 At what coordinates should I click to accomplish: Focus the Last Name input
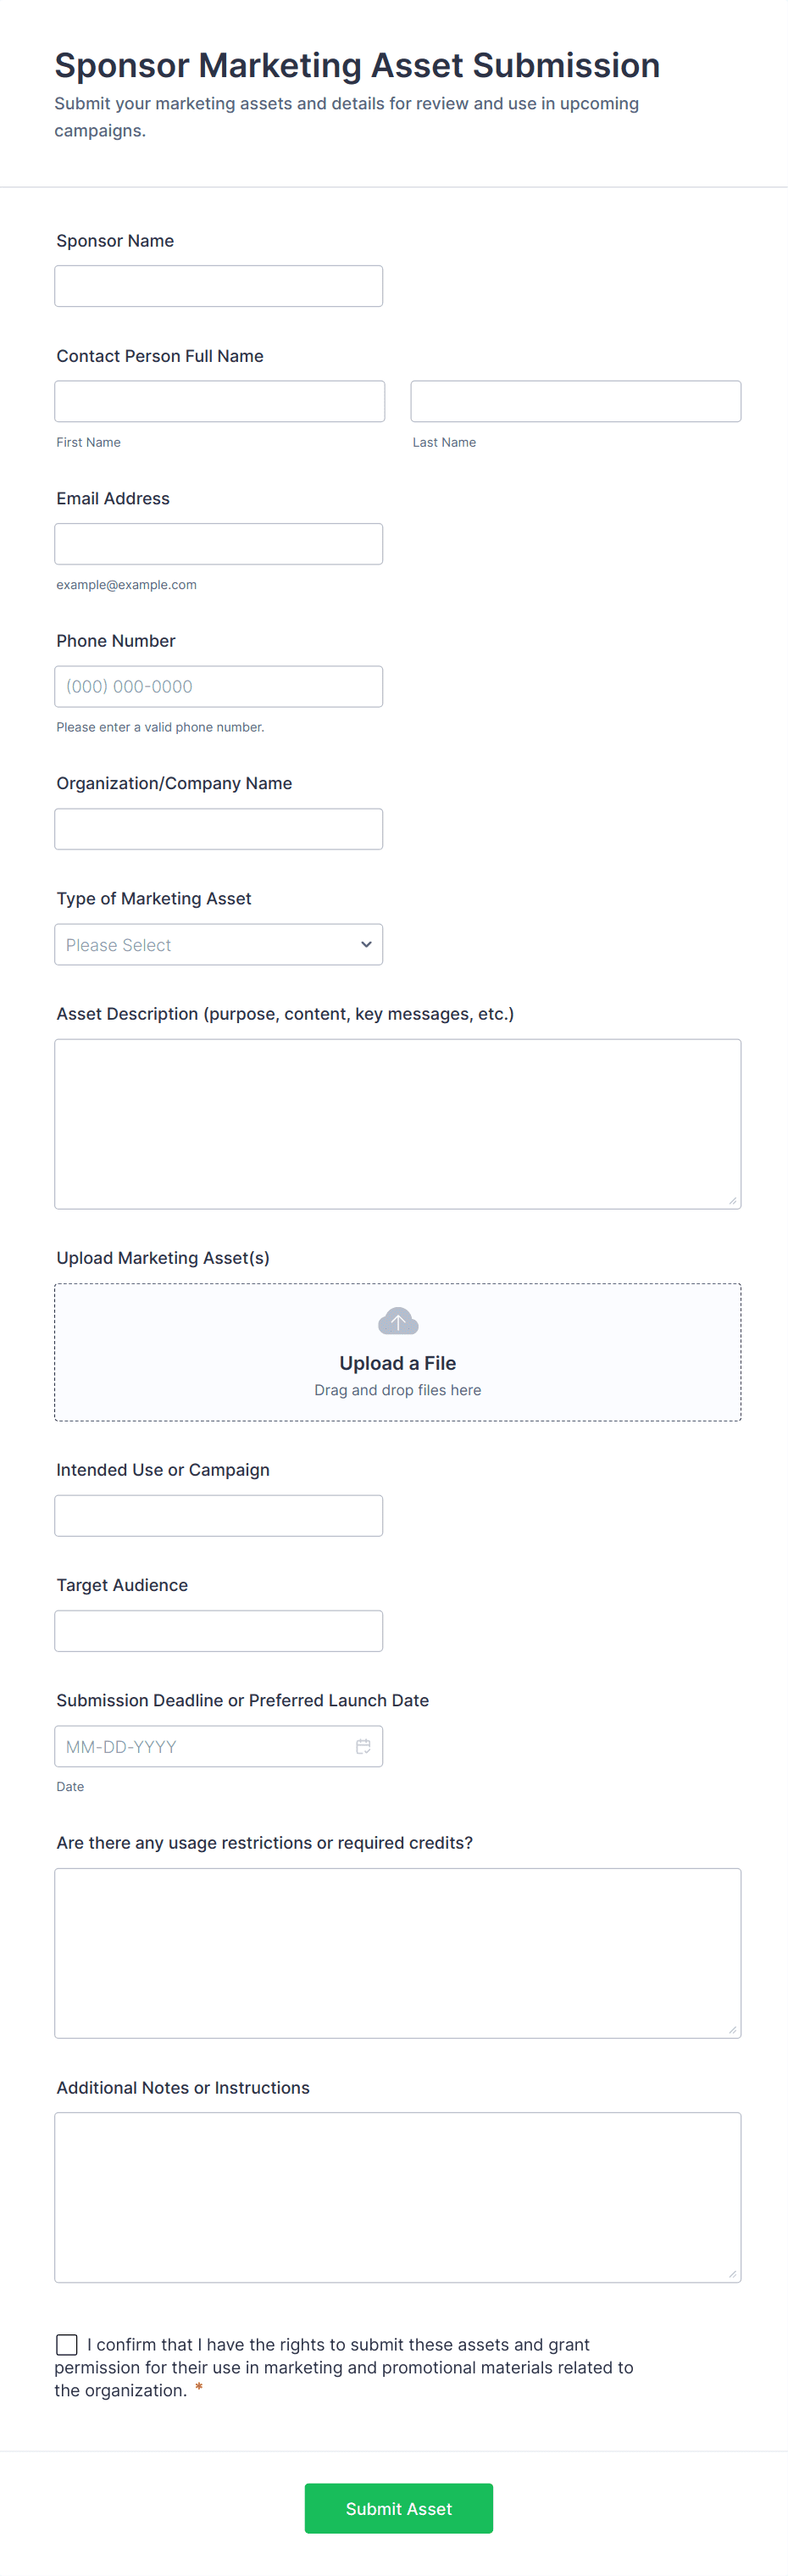(575, 401)
